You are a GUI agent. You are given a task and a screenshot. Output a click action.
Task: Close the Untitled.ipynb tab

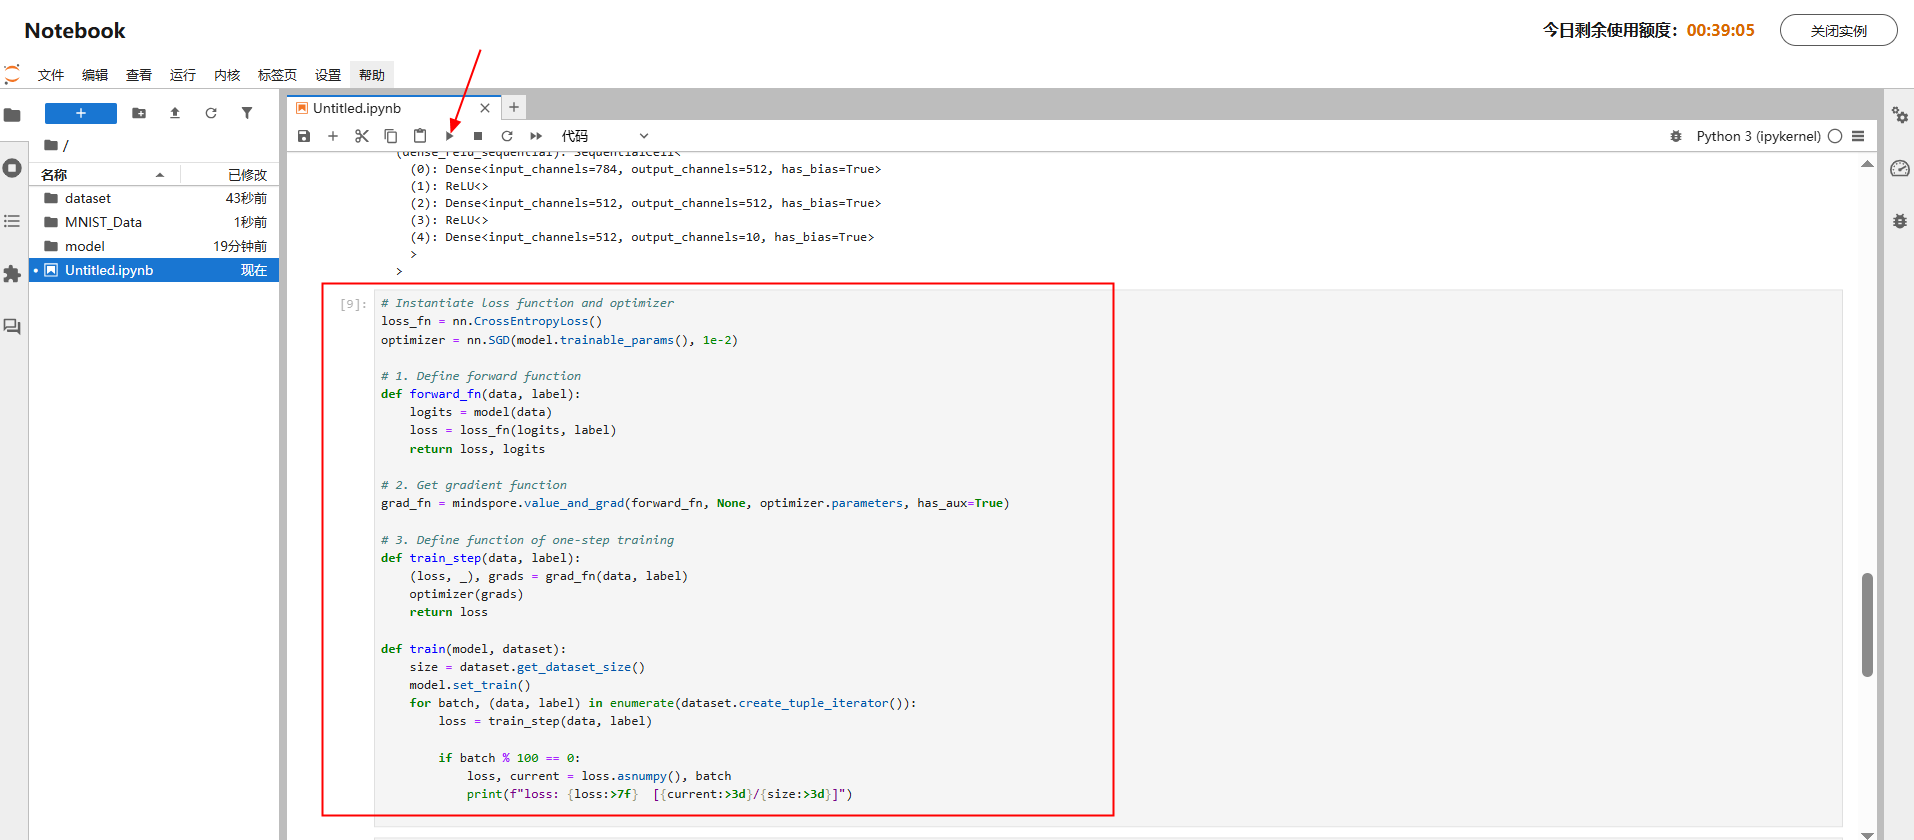(x=485, y=108)
